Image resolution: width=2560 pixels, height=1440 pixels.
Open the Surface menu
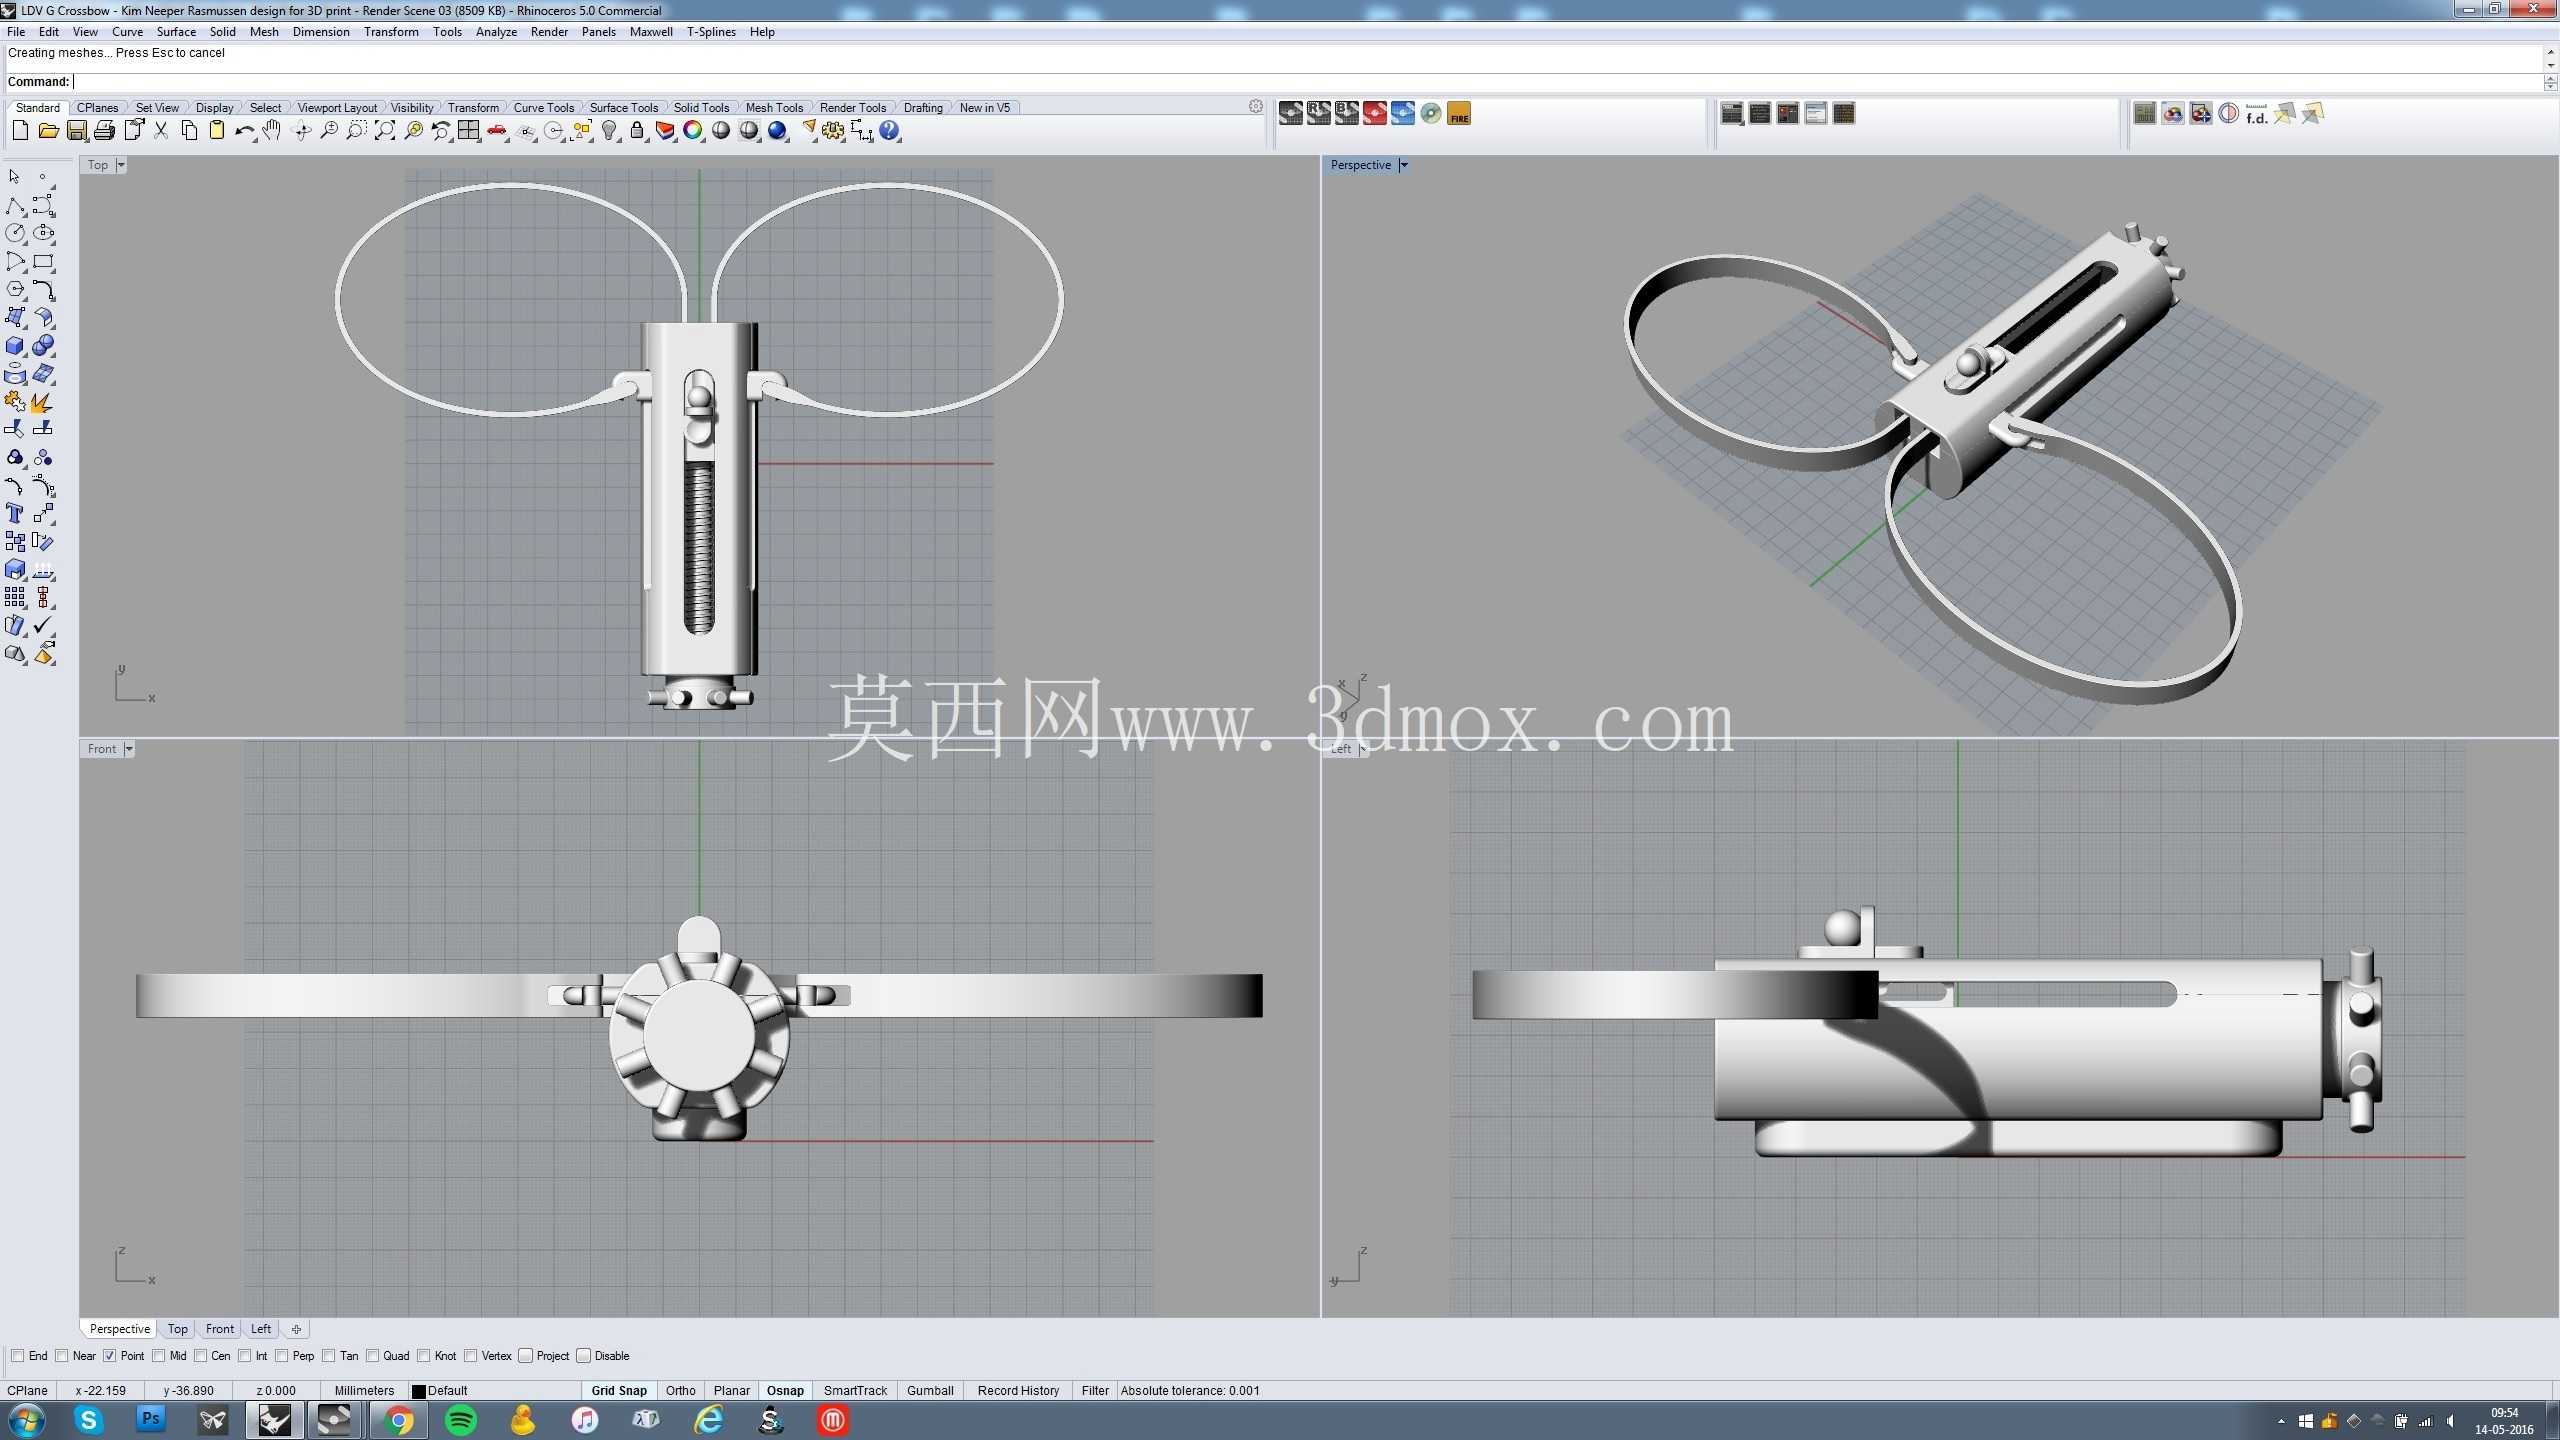coord(176,32)
